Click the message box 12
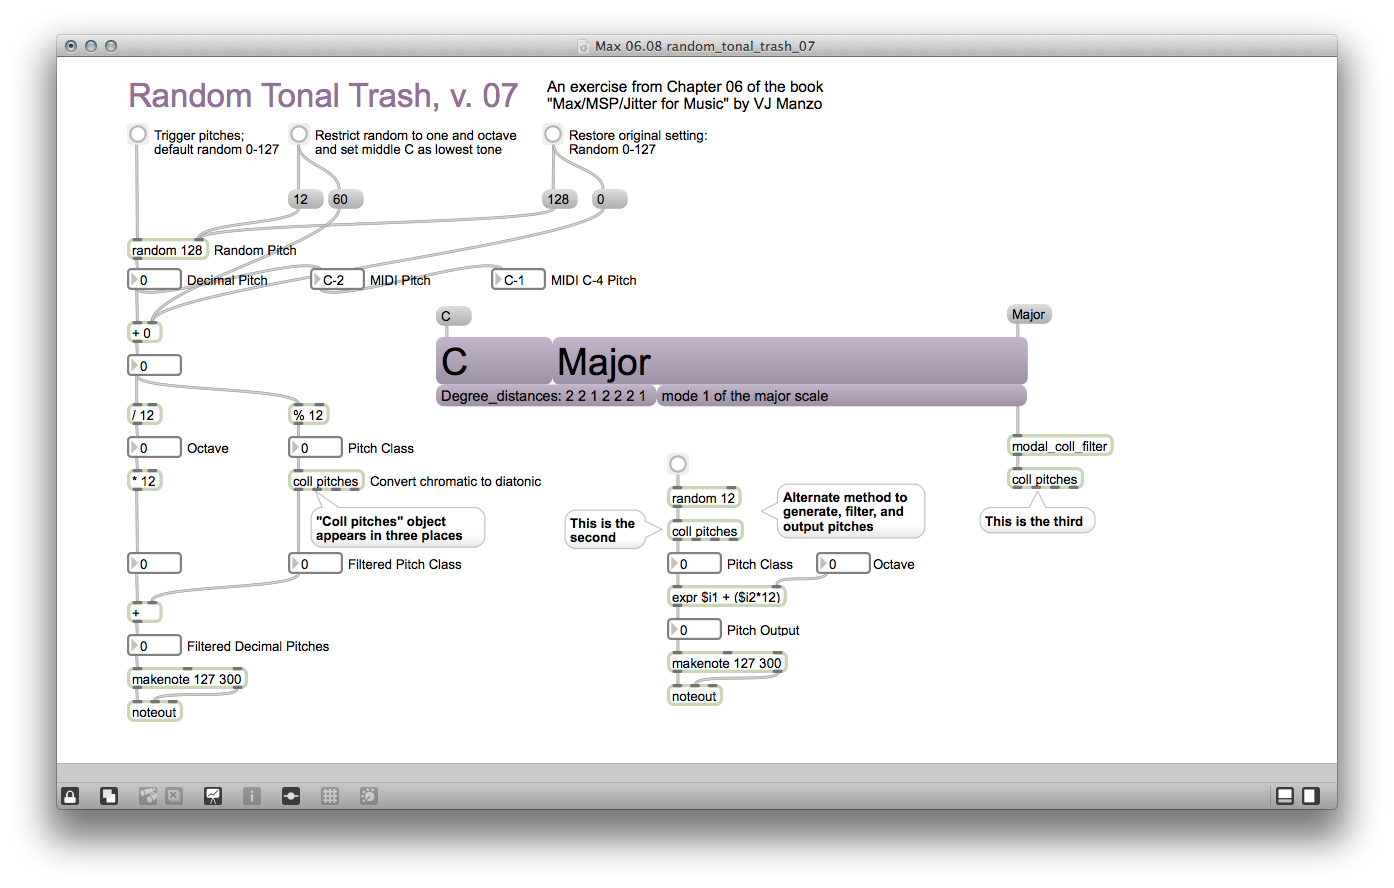Image resolution: width=1394 pixels, height=888 pixels. [x=306, y=199]
